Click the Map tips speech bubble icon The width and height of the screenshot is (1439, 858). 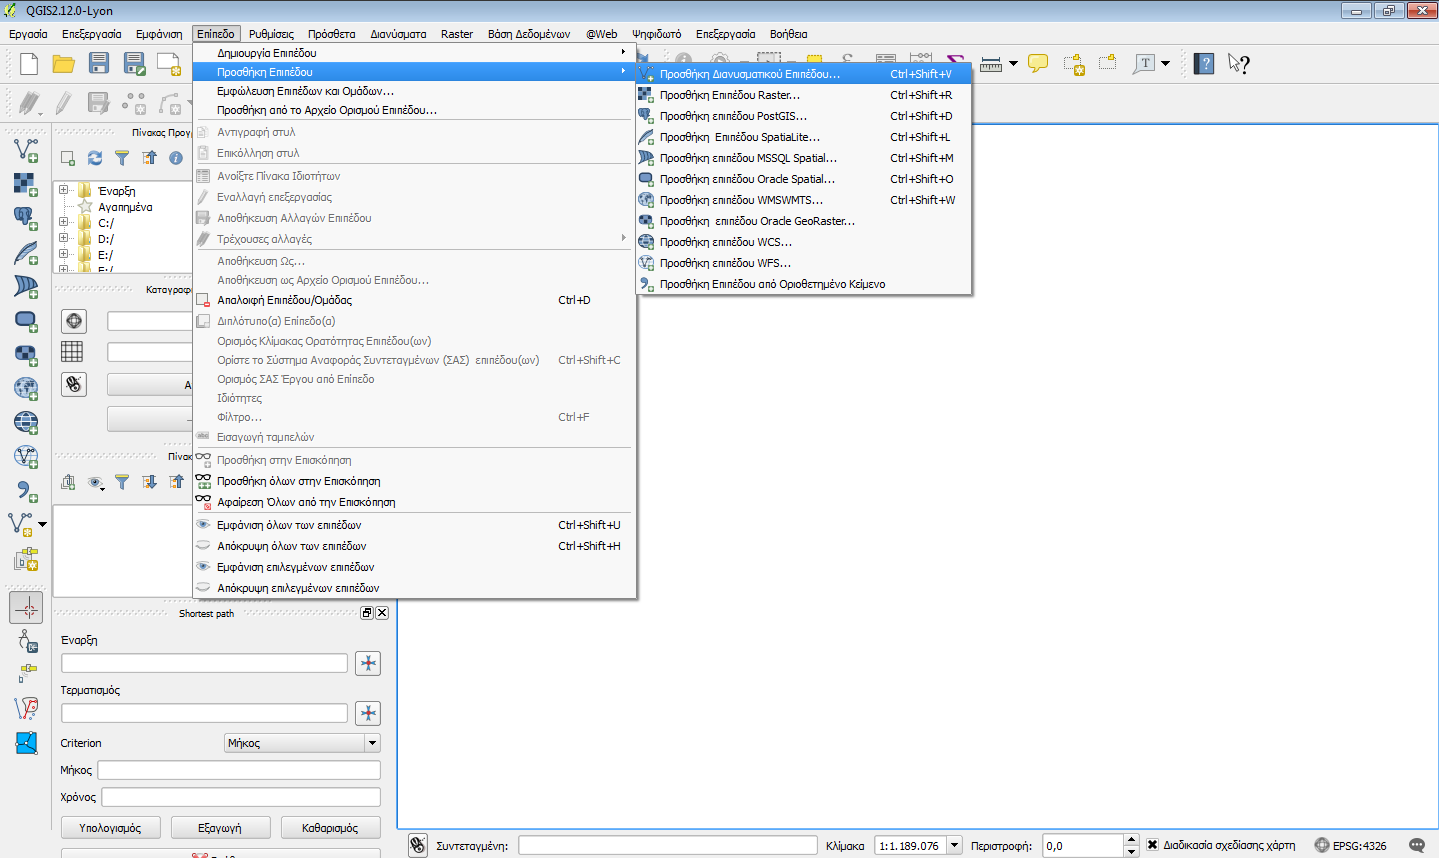tap(1038, 64)
